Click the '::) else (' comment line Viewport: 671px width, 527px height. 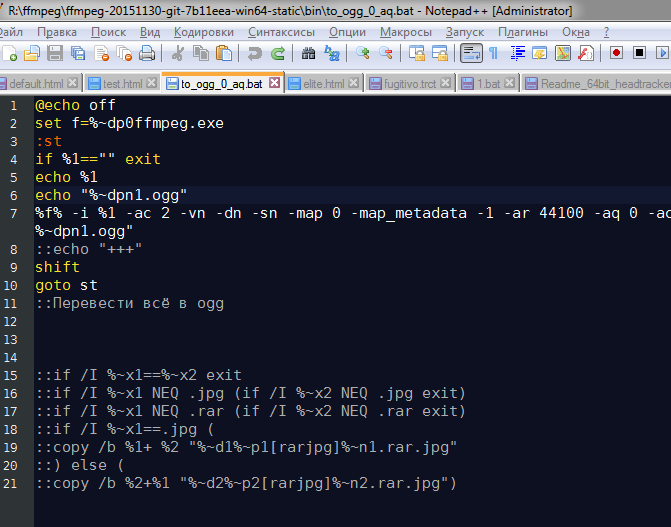80,465
